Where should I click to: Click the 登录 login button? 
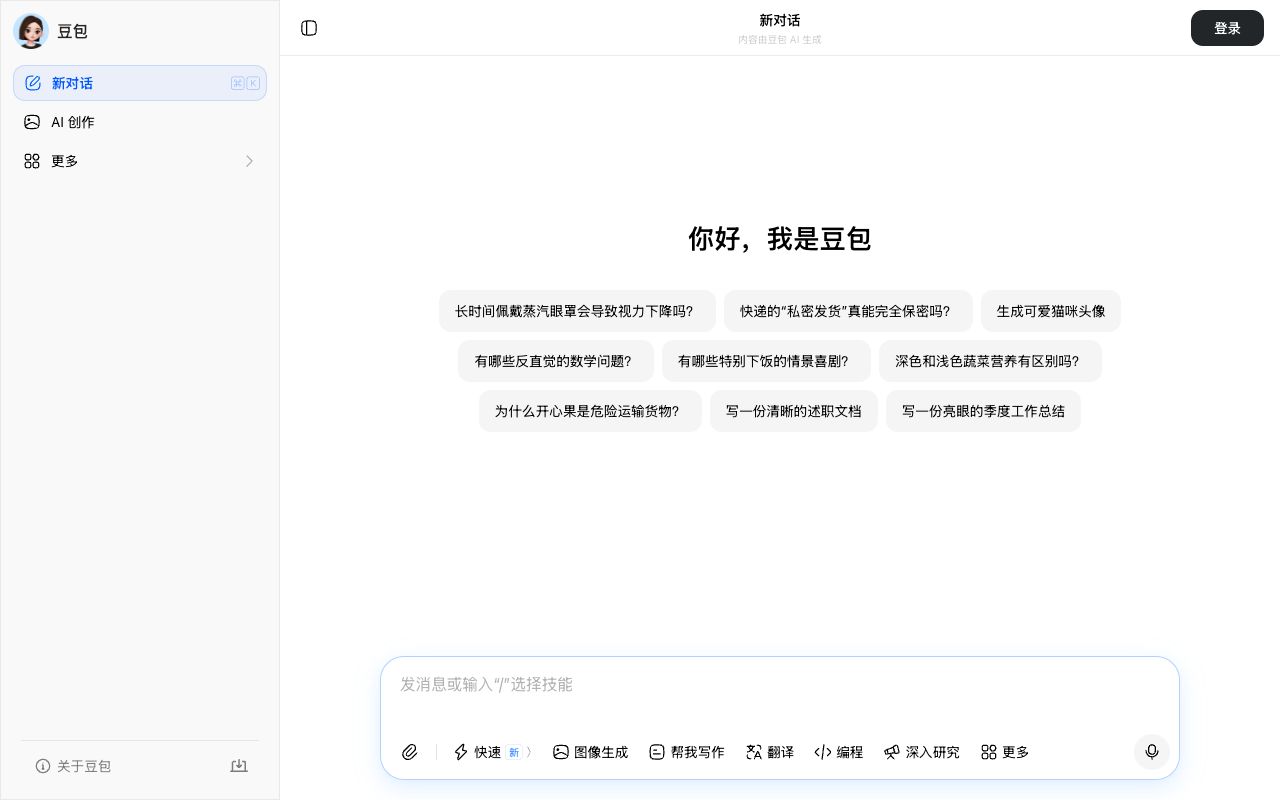[x=1228, y=28]
